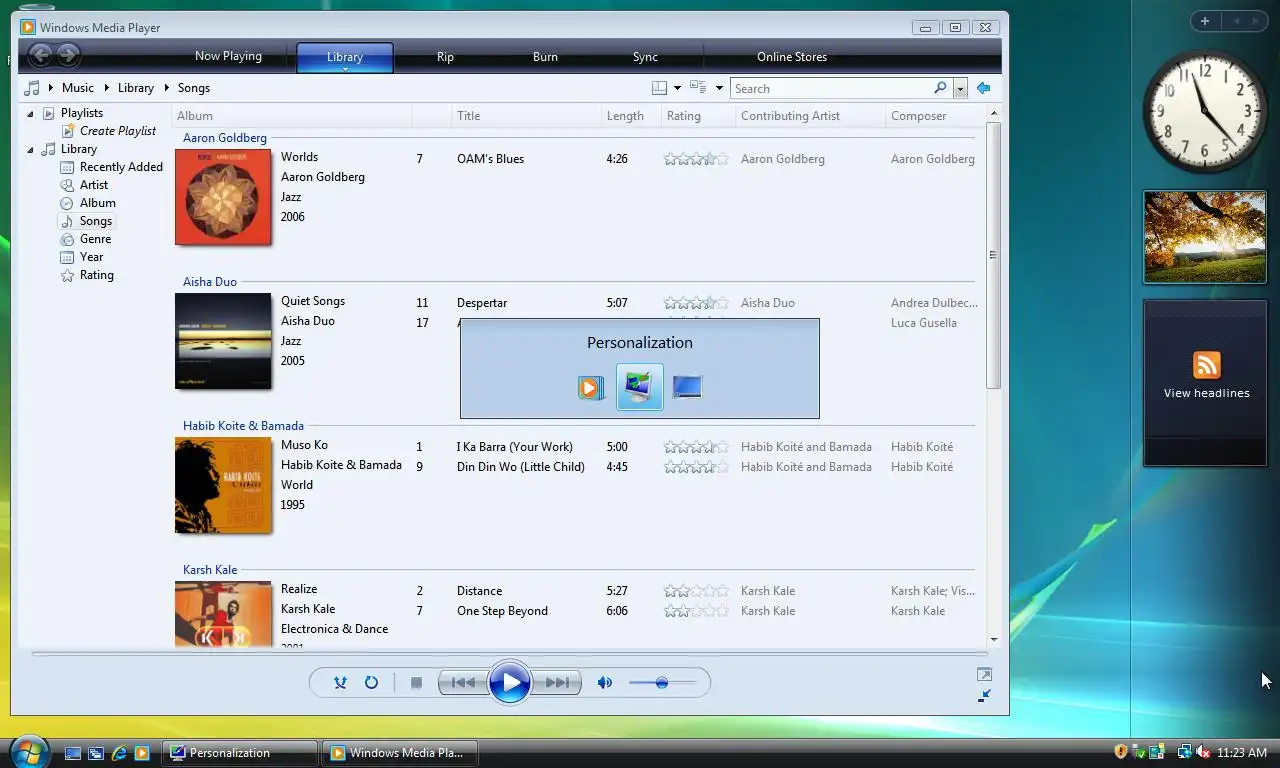Click the Aaron Goldberg group header
The width and height of the screenshot is (1280, 768).
[225, 138]
